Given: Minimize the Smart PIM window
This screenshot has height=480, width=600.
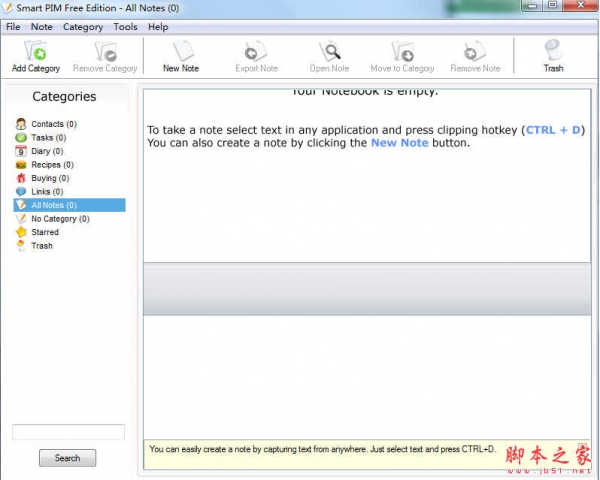Looking at the screenshot, I should click(x=532, y=5).
